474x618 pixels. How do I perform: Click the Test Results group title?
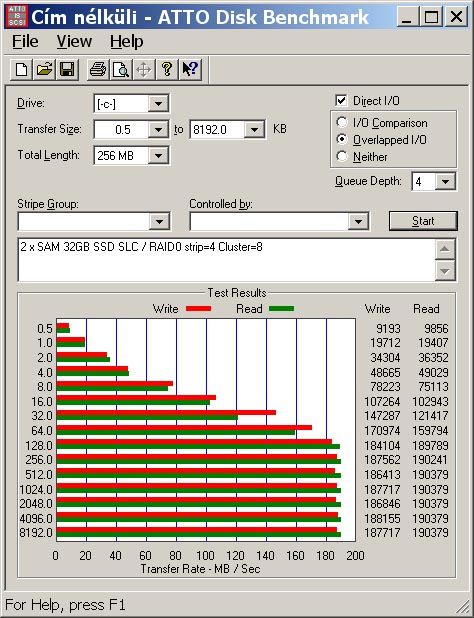pos(237,293)
